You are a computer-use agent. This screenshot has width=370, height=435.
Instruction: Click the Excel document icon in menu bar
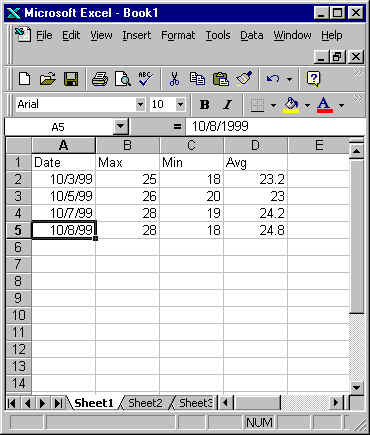click(23, 35)
